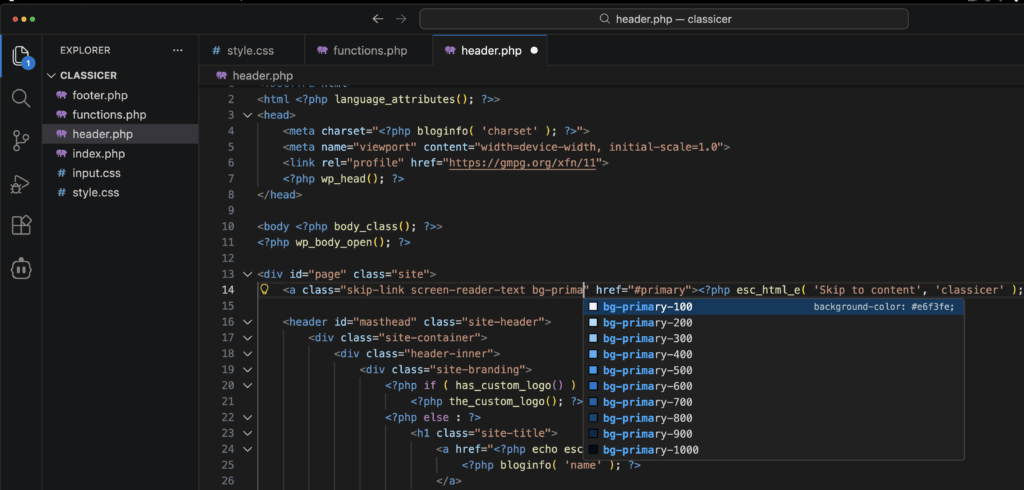This screenshot has width=1024, height=490.
Task: Open Run and Debug view
Action: pyautogui.click(x=21, y=184)
